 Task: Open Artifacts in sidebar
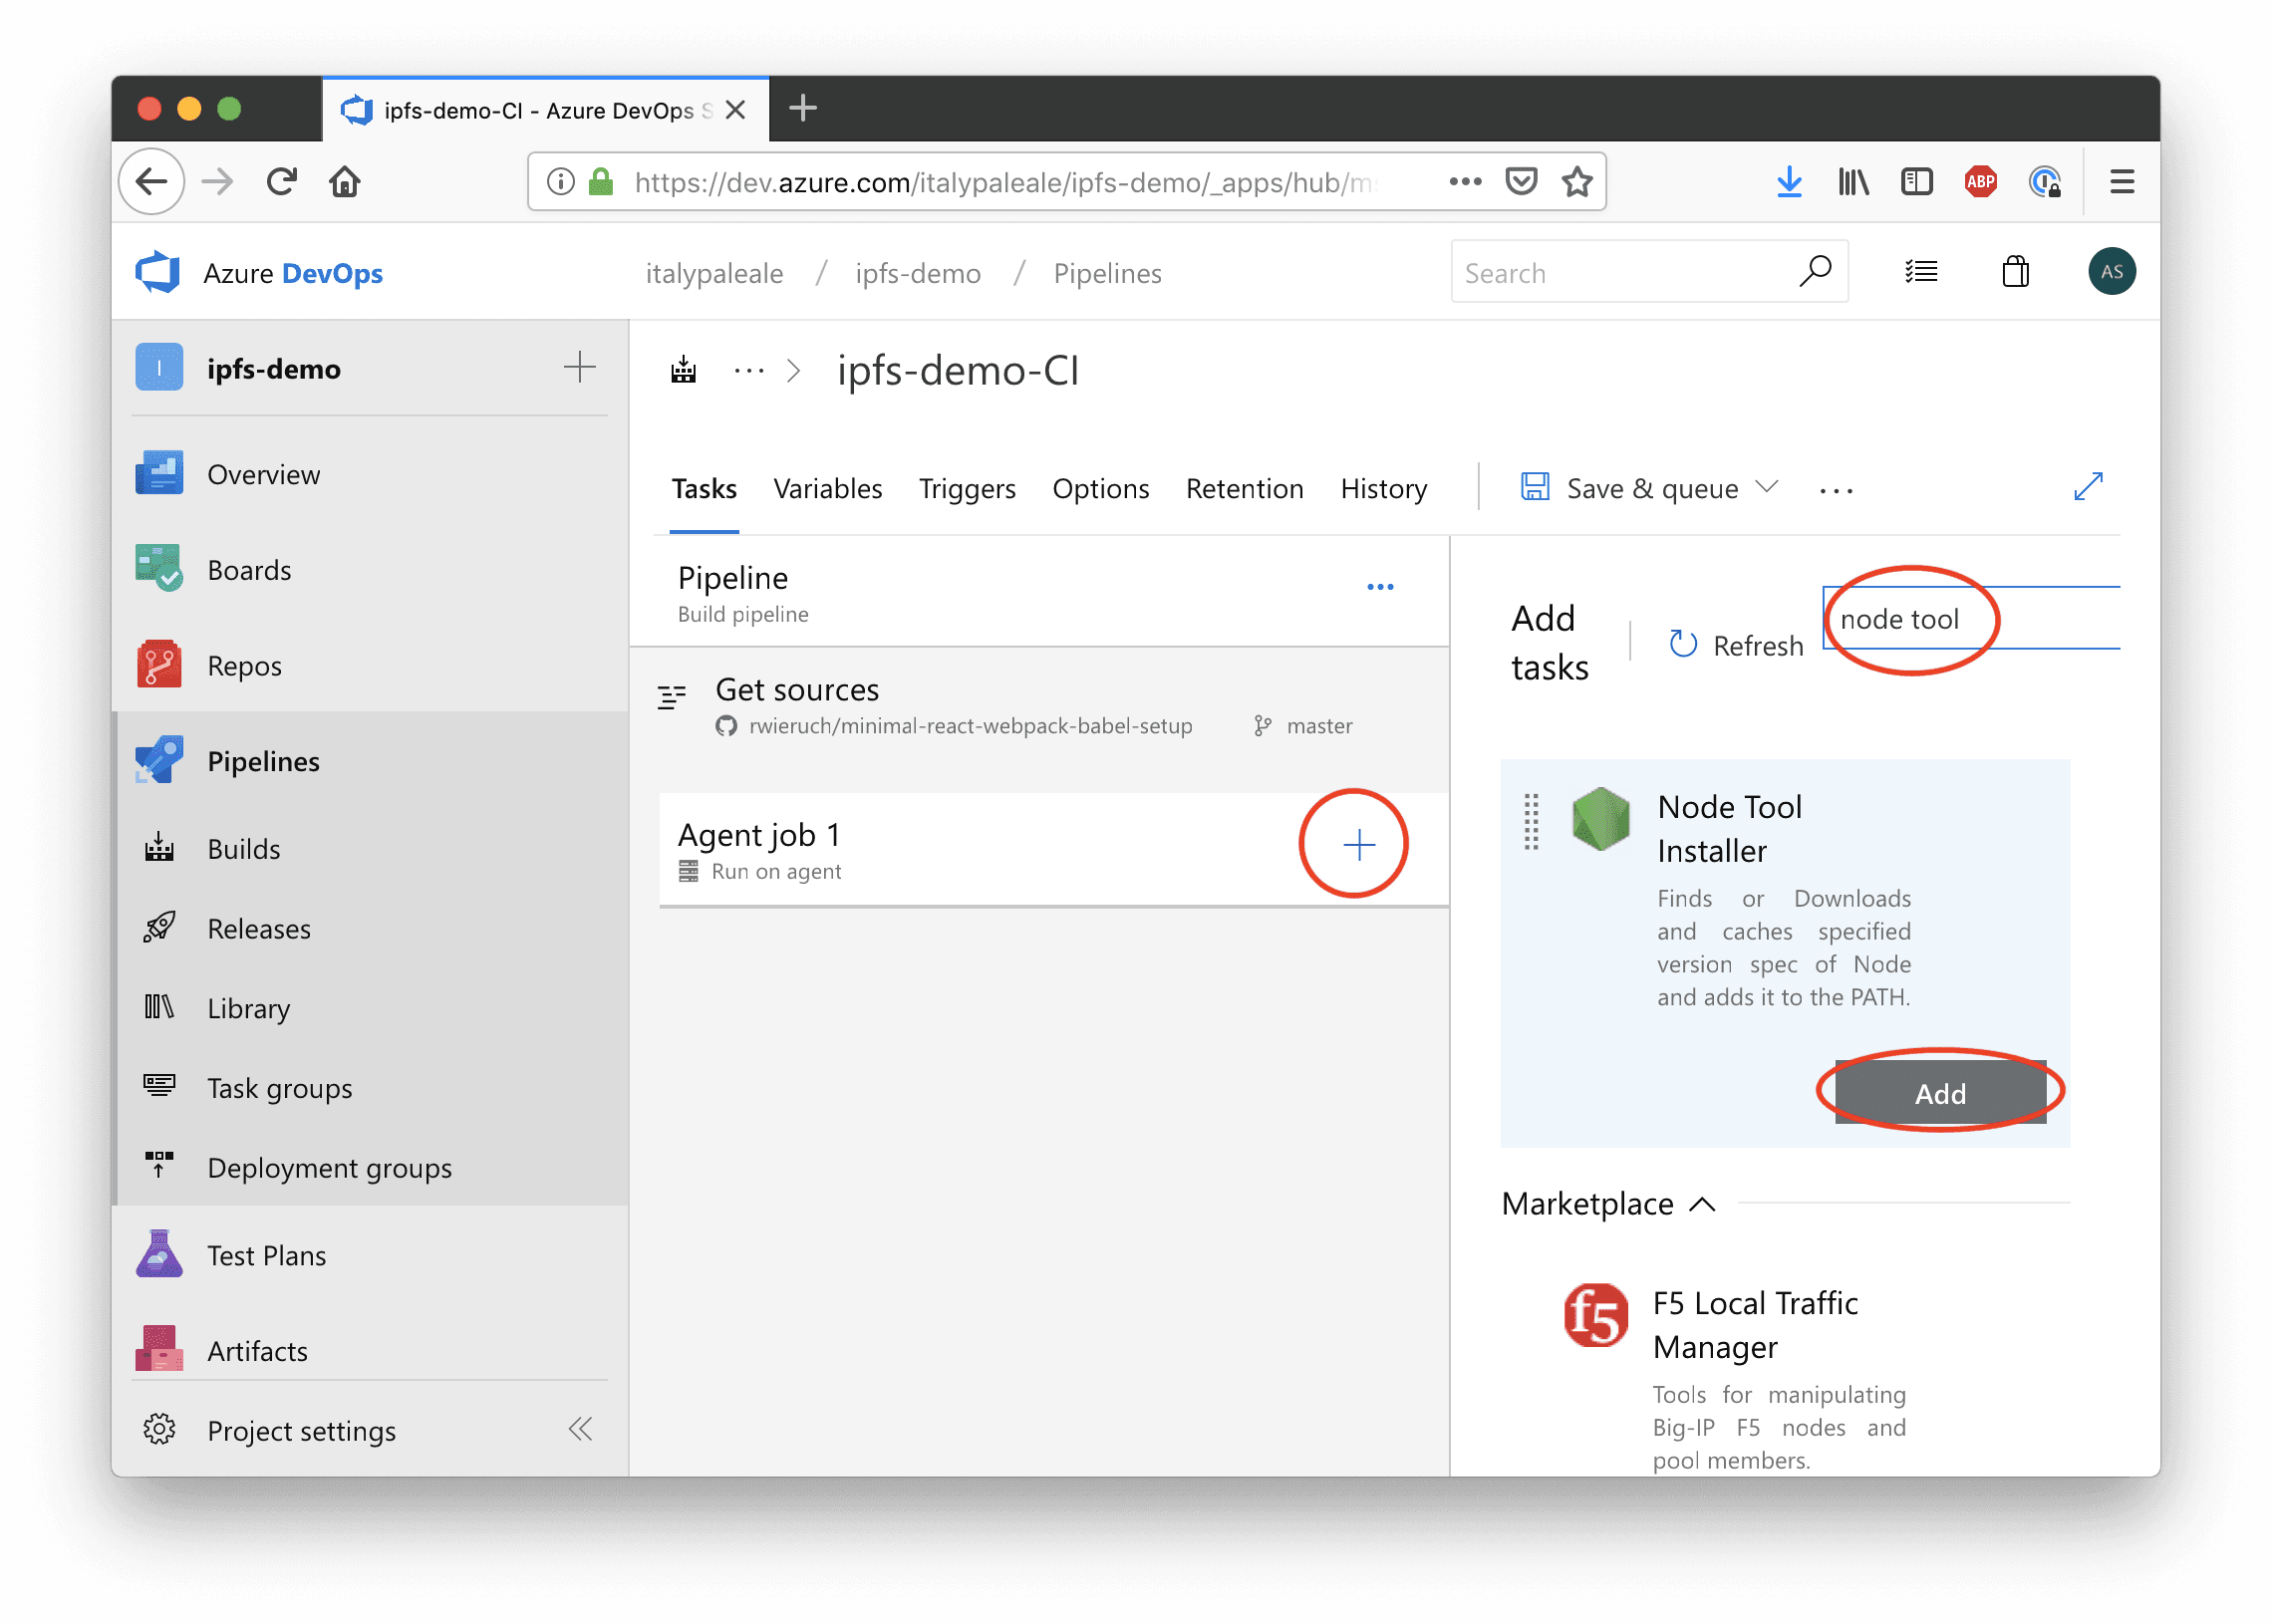click(370, 1351)
